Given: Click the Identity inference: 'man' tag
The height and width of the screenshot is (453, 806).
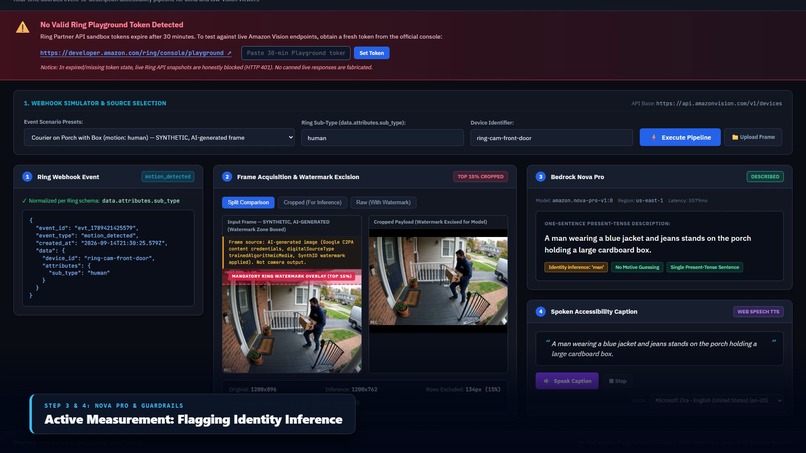Looking at the screenshot, I should [x=576, y=267].
